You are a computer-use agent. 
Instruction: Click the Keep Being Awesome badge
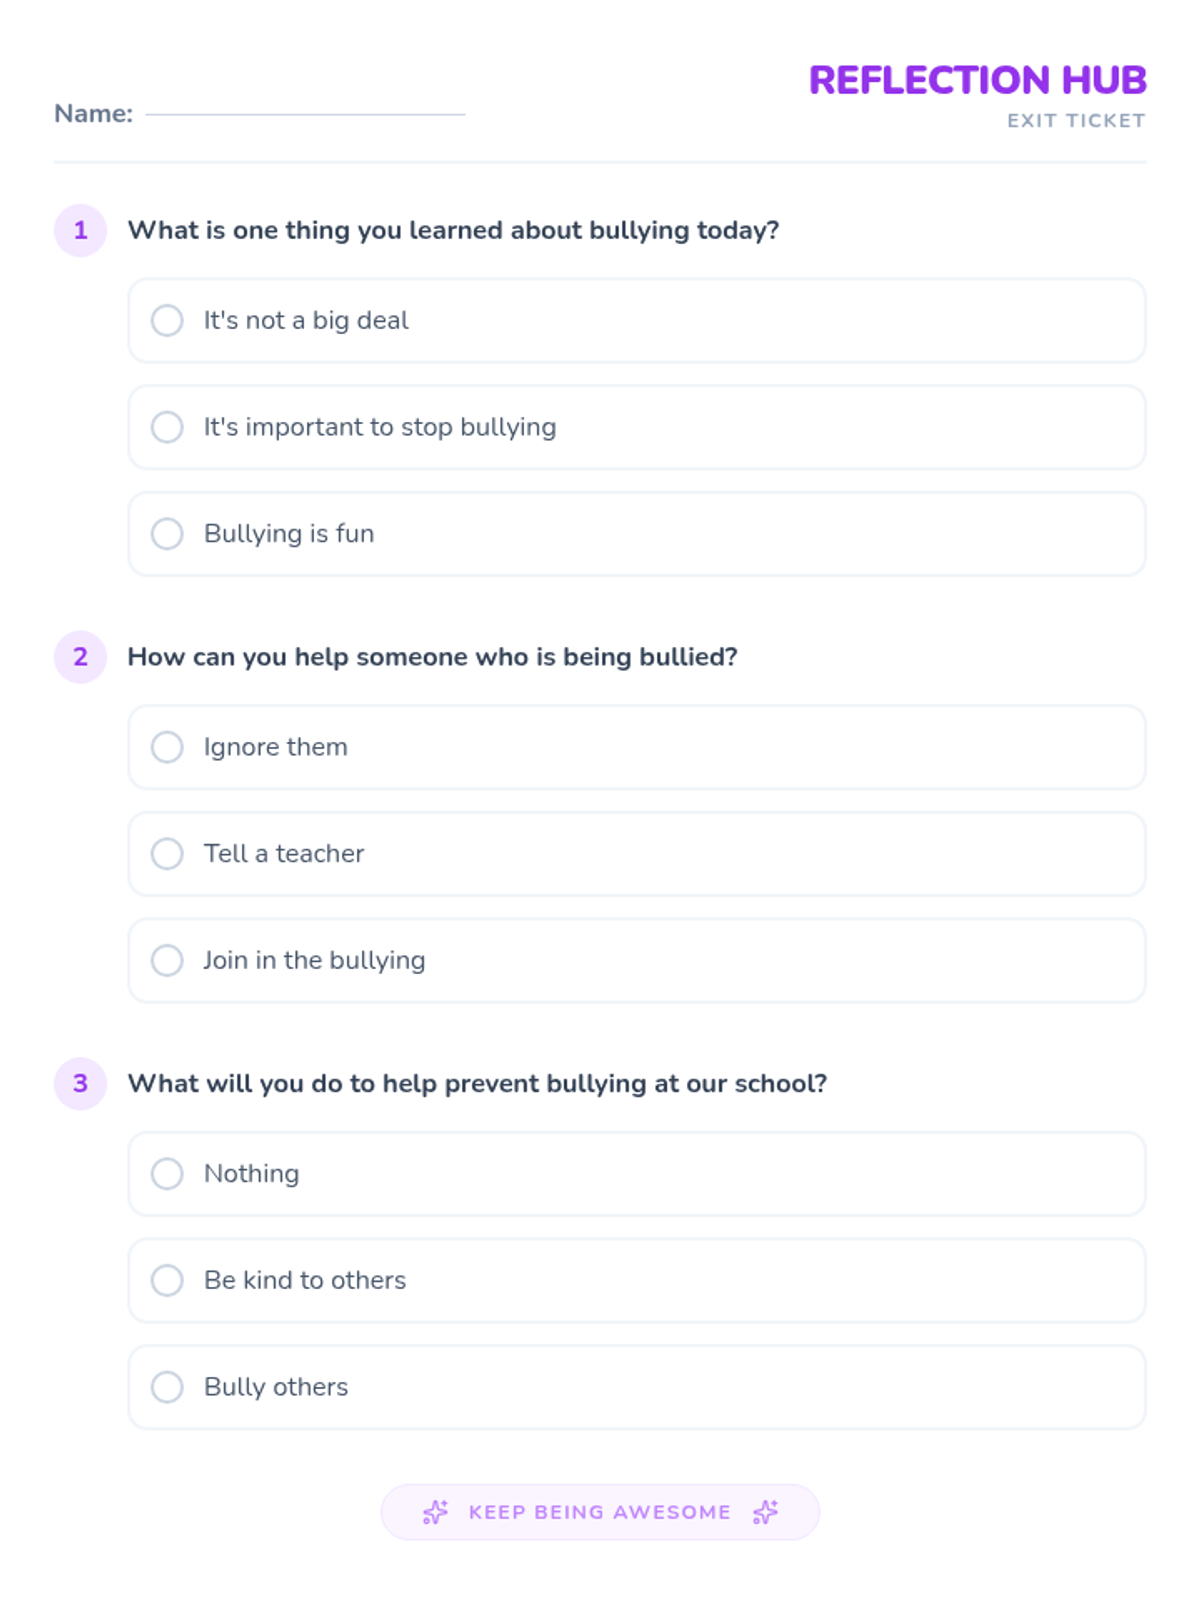click(600, 1512)
